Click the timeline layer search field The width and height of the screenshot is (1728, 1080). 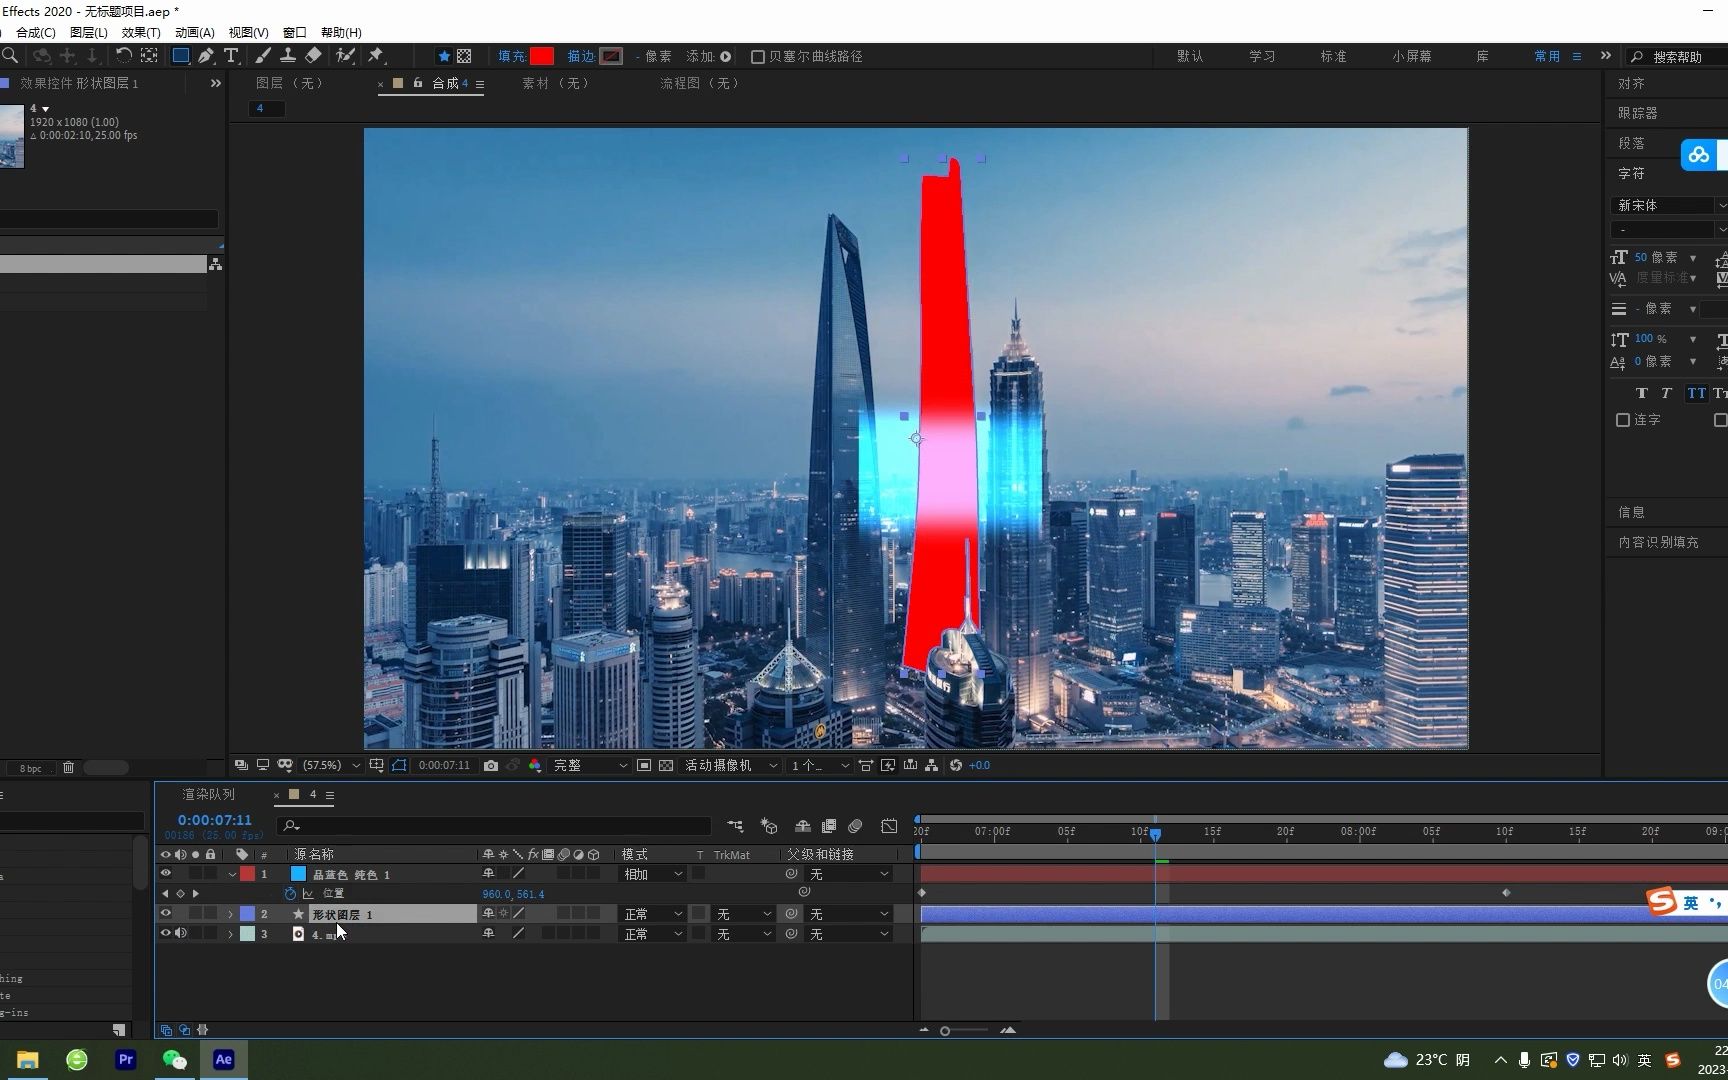(x=496, y=826)
